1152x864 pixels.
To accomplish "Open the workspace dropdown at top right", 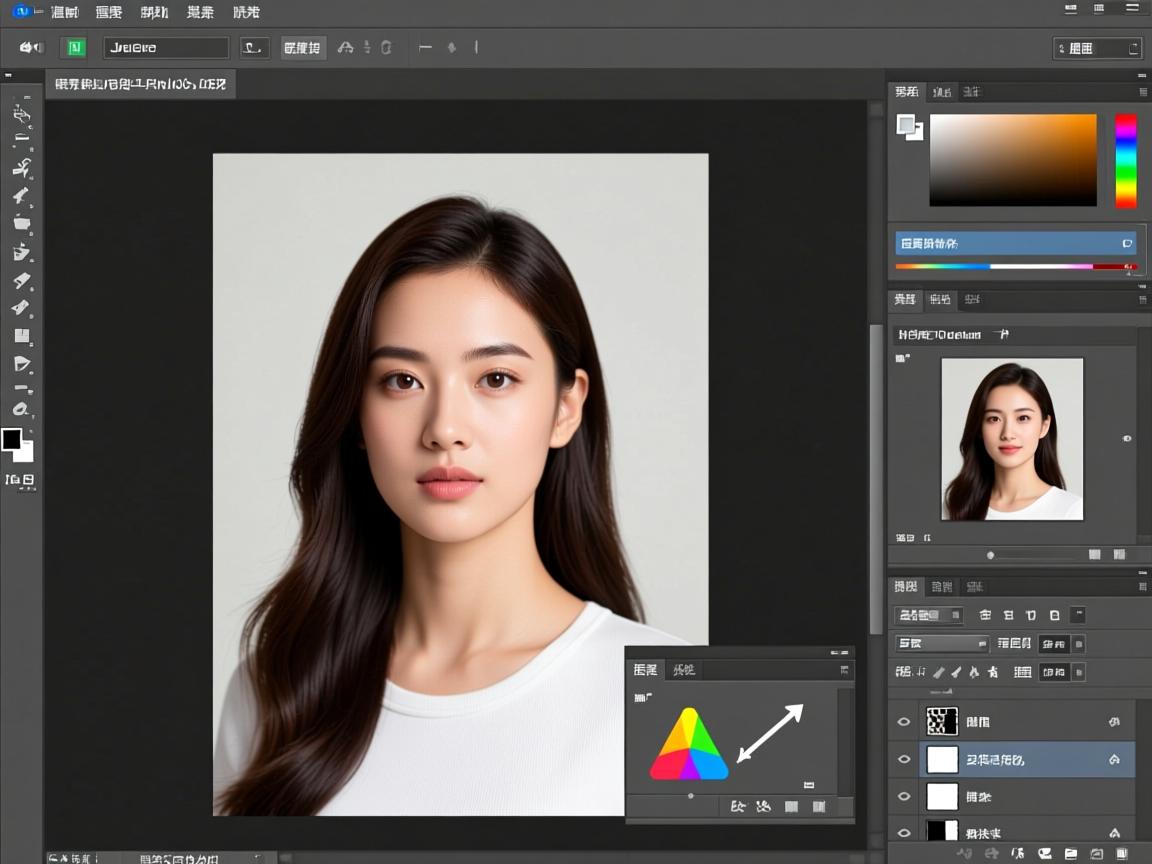I will tap(1097, 48).
